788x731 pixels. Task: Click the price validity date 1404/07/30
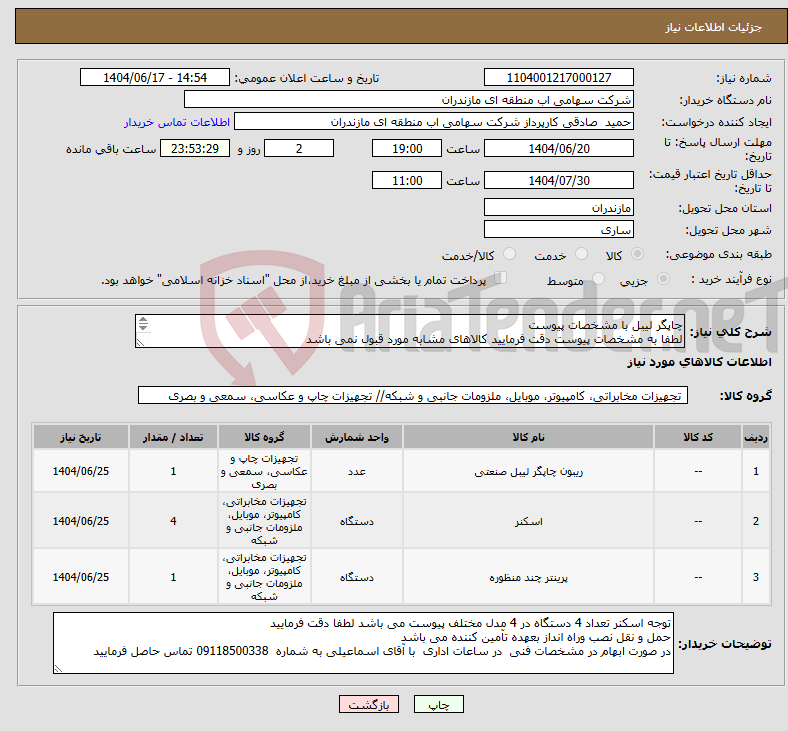coord(558,180)
